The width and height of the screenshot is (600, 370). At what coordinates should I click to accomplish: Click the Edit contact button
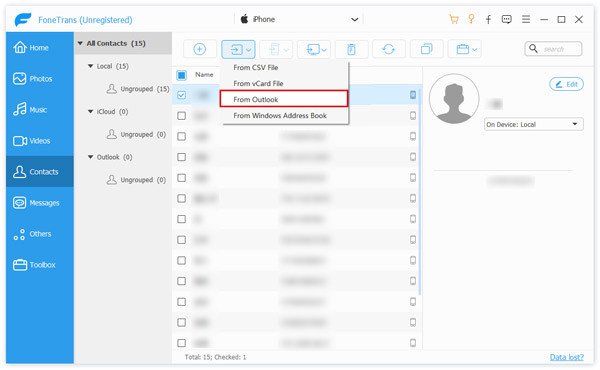566,84
